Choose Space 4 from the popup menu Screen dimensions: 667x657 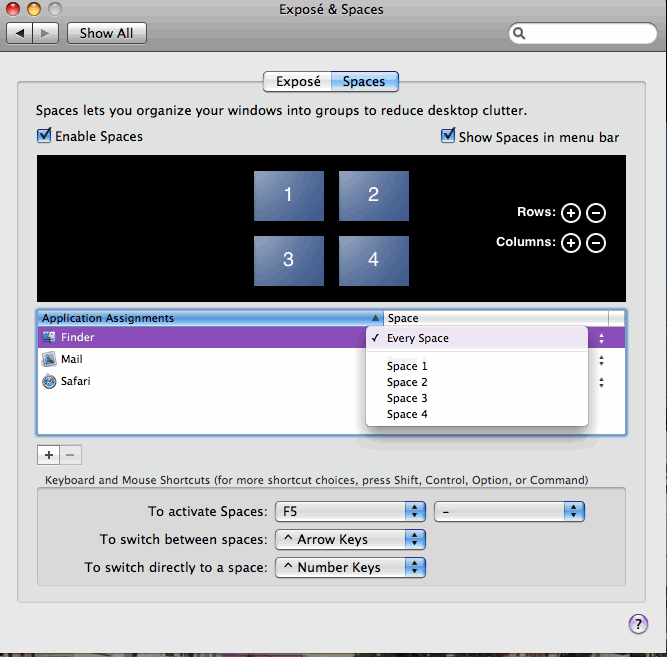tap(477, 414)
